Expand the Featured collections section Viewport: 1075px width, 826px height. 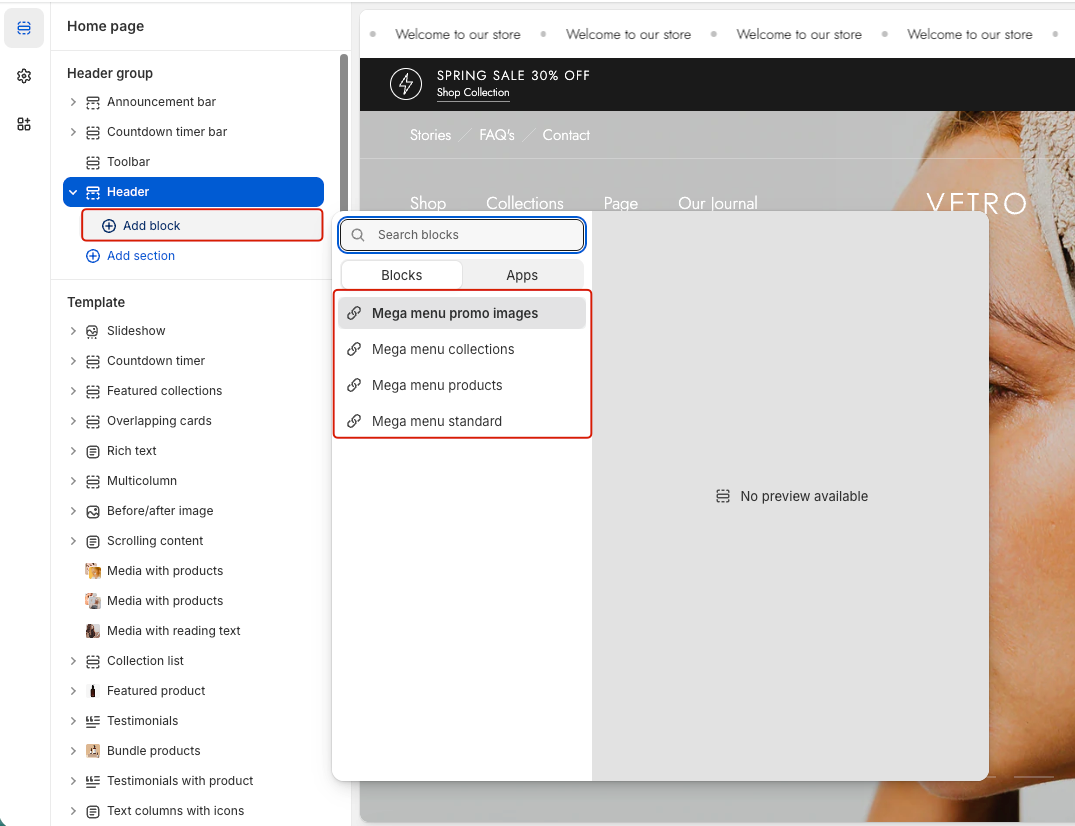pyautogui.click(x=73, y=391)
